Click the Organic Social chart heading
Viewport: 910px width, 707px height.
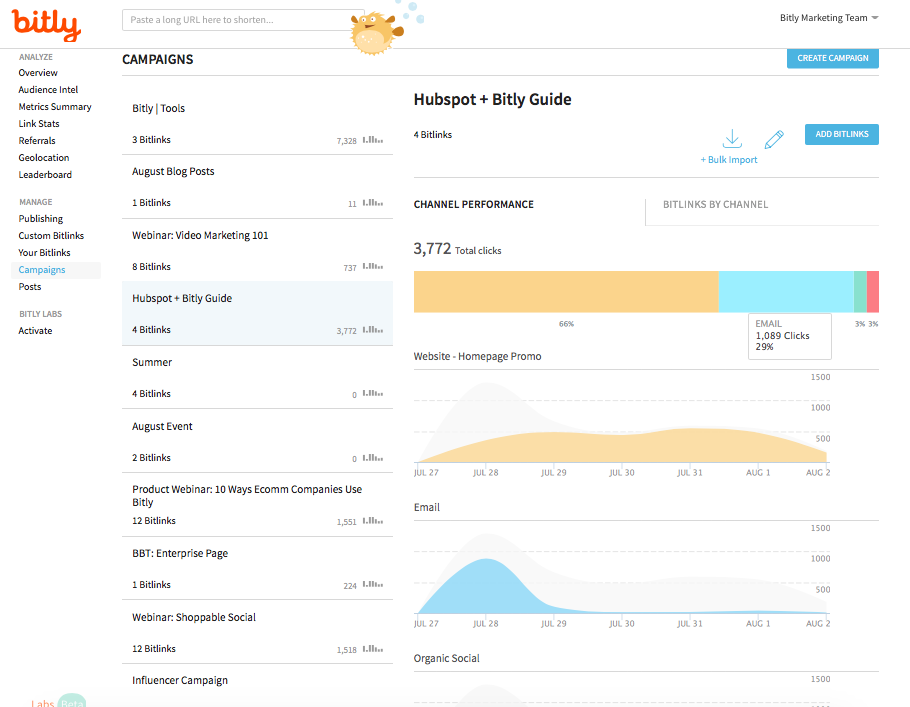[x=446, y=658]
